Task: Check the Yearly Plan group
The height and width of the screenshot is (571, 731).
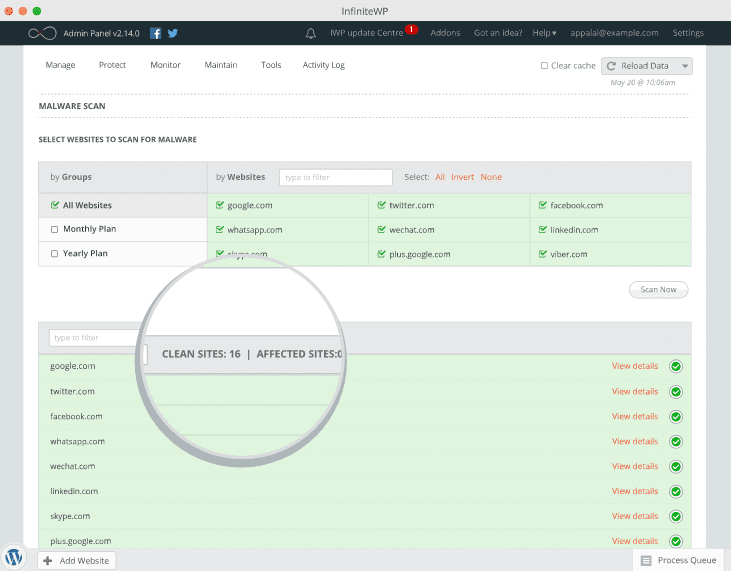Action: pyautogui.click(x=55, y=254)
